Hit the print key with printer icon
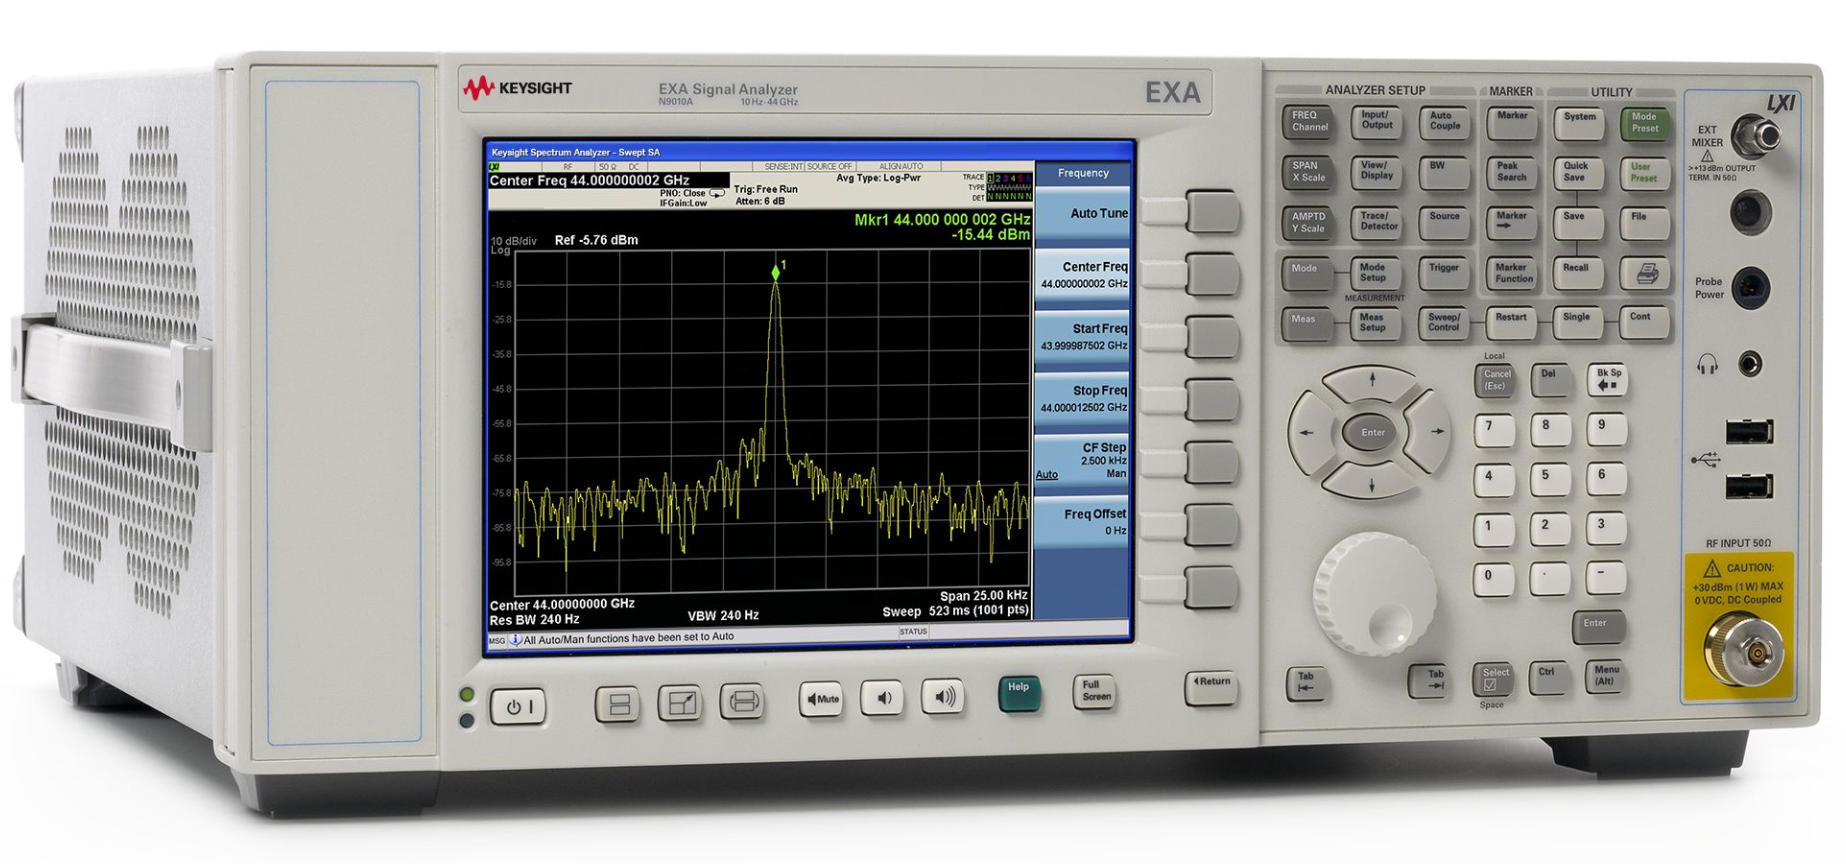Image resolution: width=1846 pixels, height=864 pixels. click(x=1645, y=274)
